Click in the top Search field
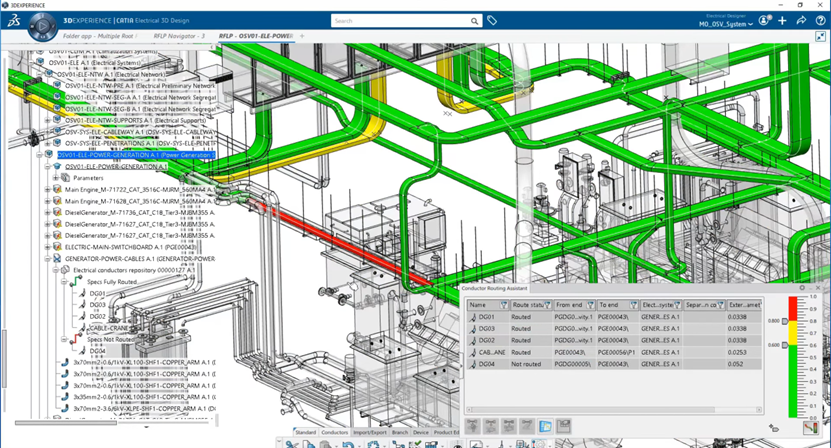The image size is (831, 448). [x=400, y=21]
